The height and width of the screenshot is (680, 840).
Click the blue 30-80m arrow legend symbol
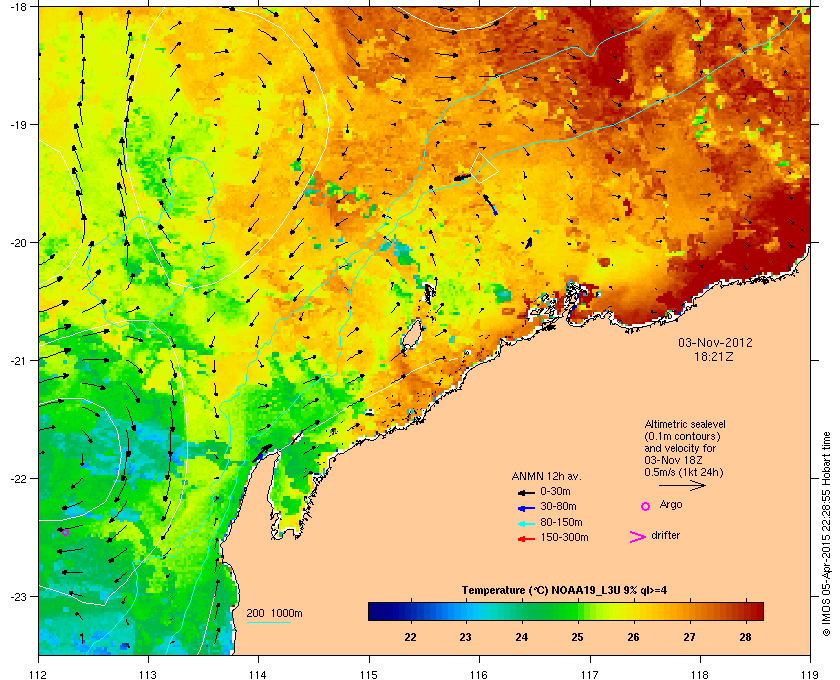[x=526, y=508]
